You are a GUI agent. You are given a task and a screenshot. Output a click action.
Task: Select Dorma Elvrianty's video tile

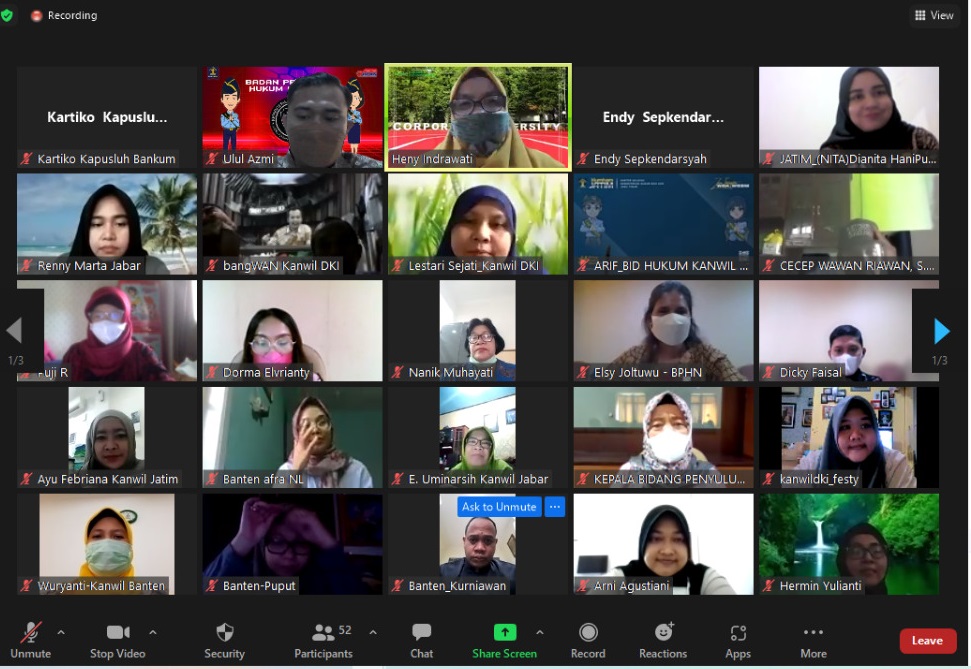coord(292,330)
